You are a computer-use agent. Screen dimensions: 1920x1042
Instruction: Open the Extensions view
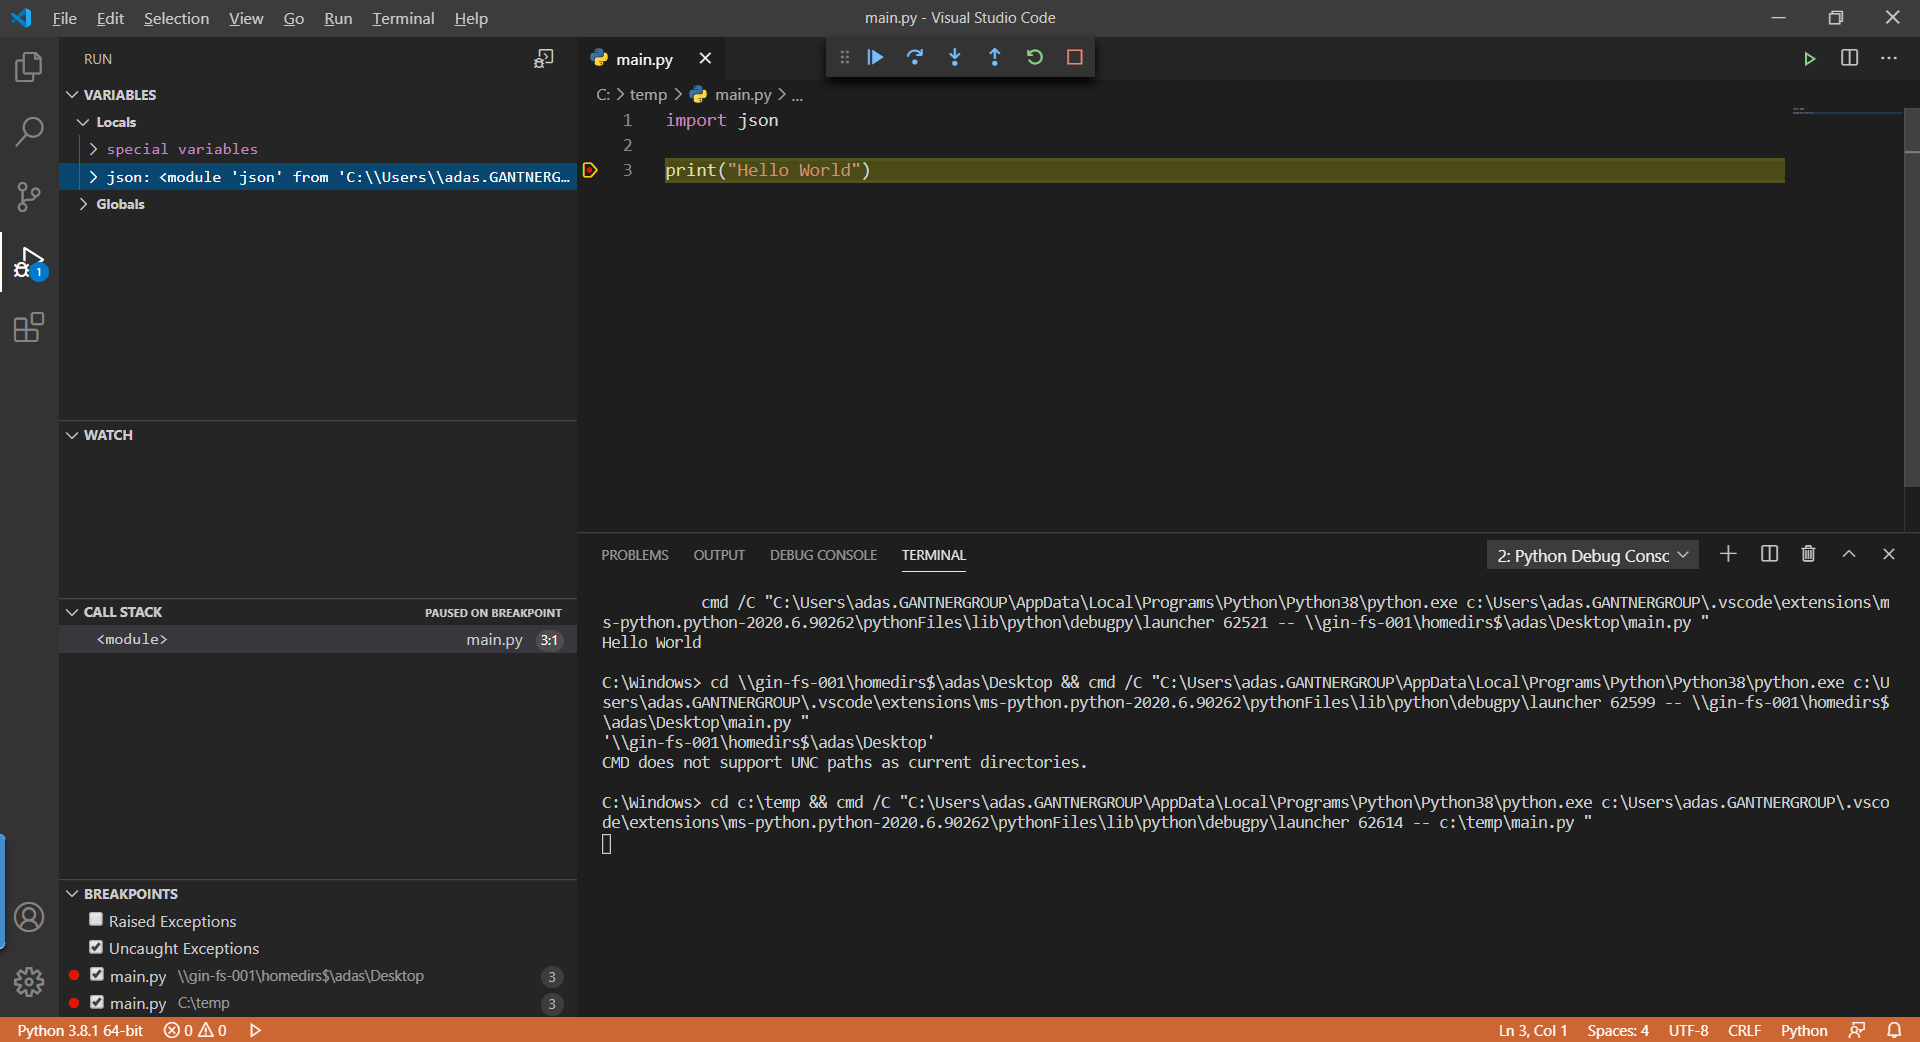(29, 327)
